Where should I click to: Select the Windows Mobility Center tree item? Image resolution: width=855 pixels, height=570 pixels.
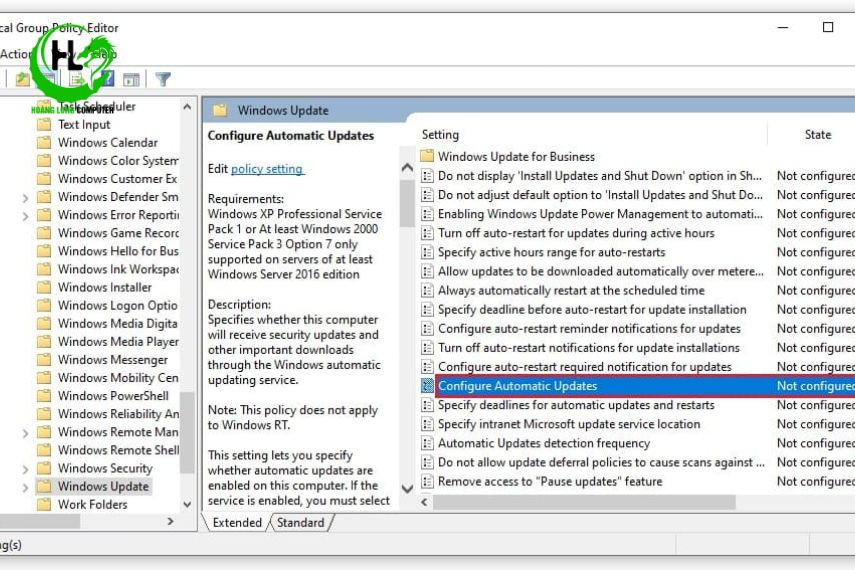coord(118,377)
